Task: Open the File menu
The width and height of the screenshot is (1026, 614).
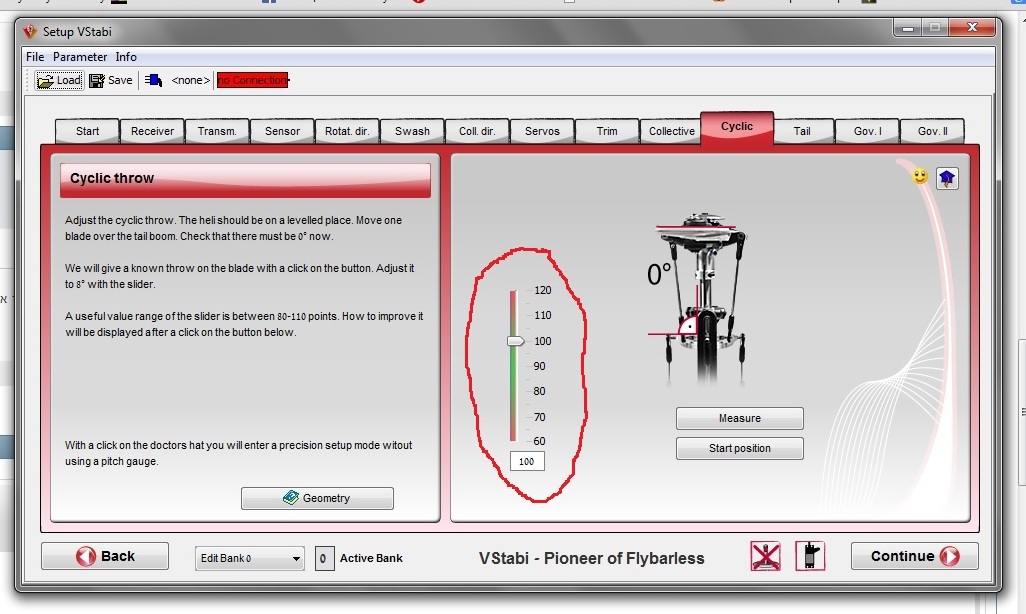Action: (35, 57)
